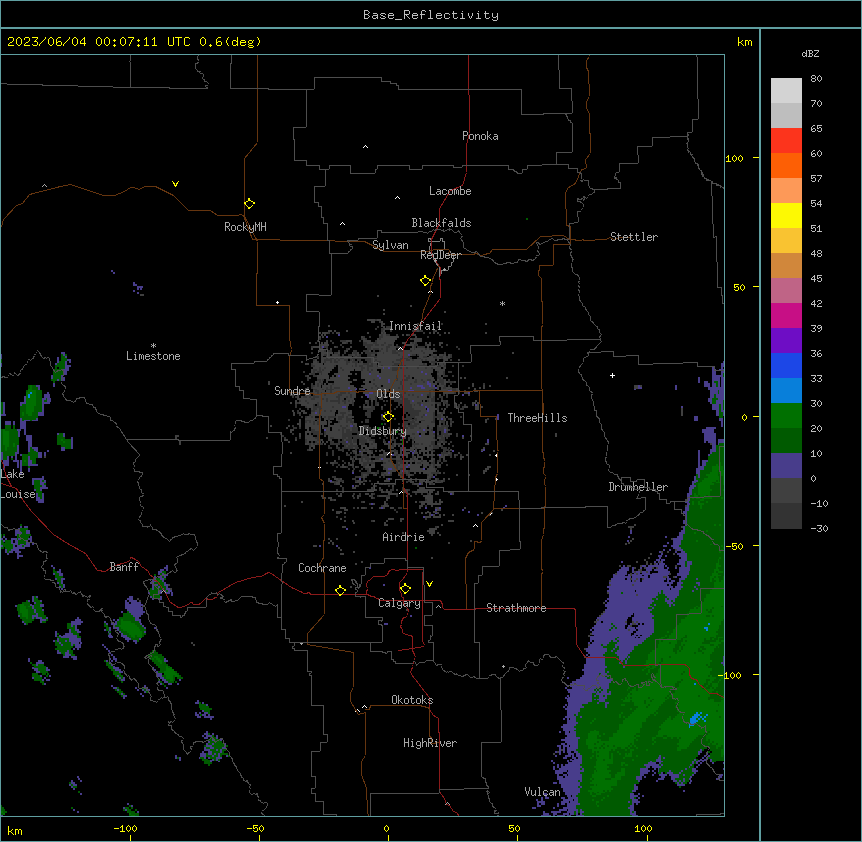Screen dimensions: 862x842
Task: Click the yellow diamond marker between Olds and Didsbury
Action: [388, 417]
